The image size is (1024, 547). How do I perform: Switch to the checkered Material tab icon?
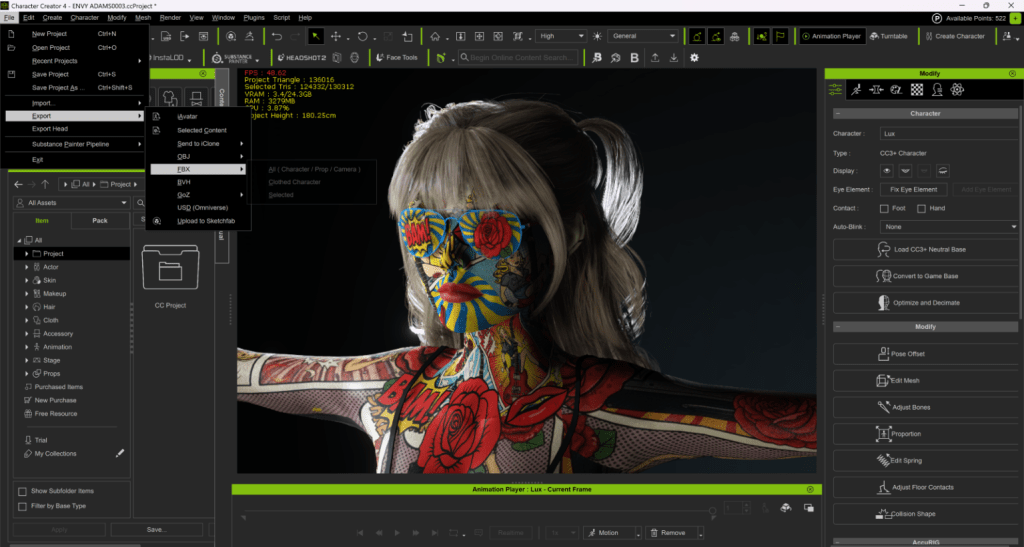[x=916, y=89]
